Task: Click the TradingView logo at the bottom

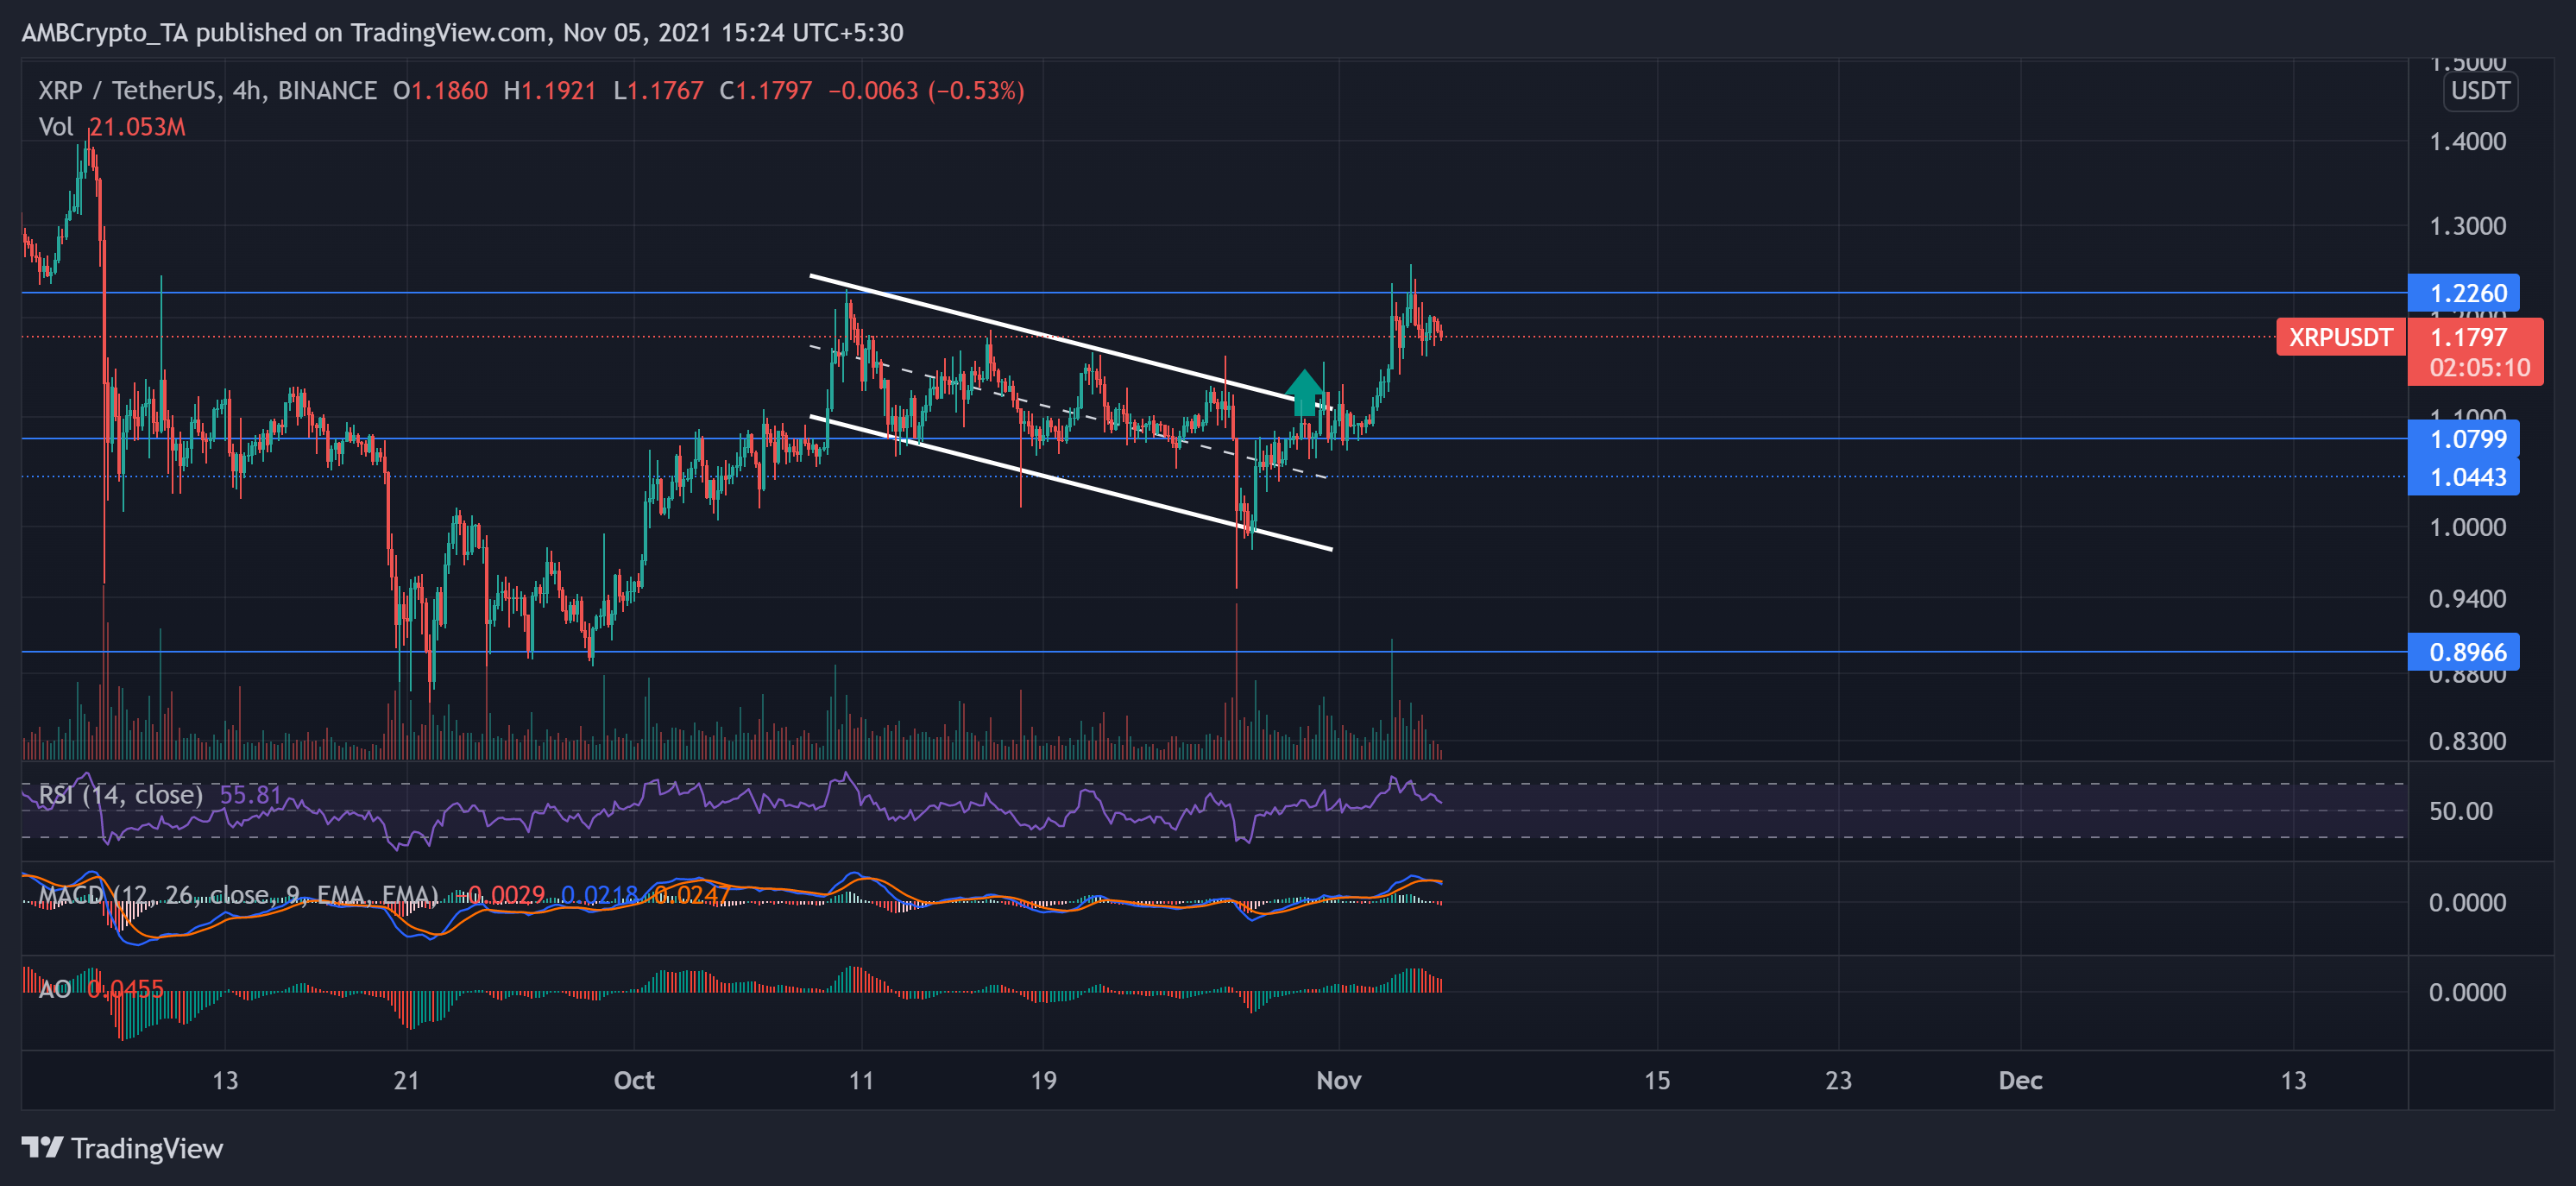Action: click(x=122, y=1148)
